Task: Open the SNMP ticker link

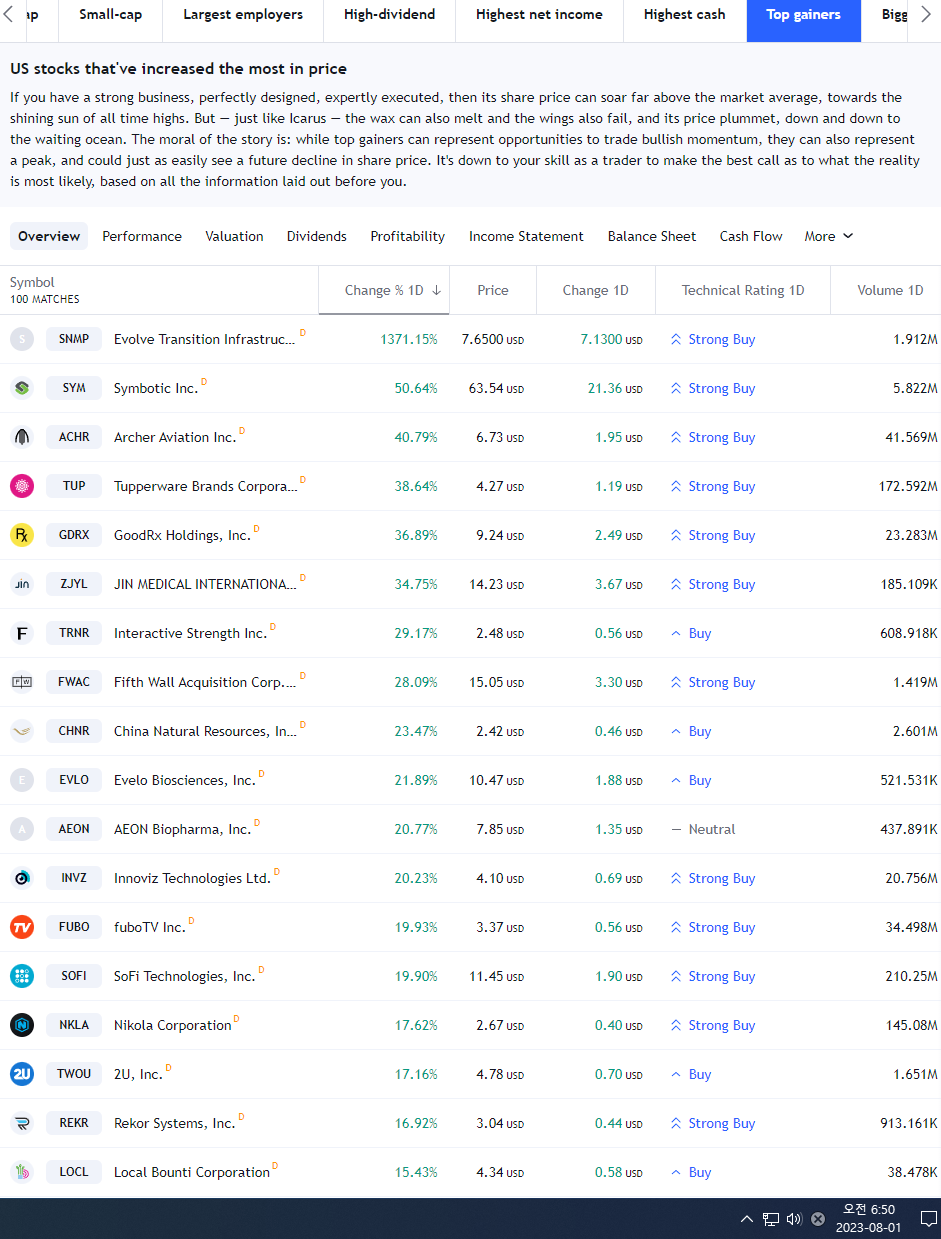Action: [74, 339]
